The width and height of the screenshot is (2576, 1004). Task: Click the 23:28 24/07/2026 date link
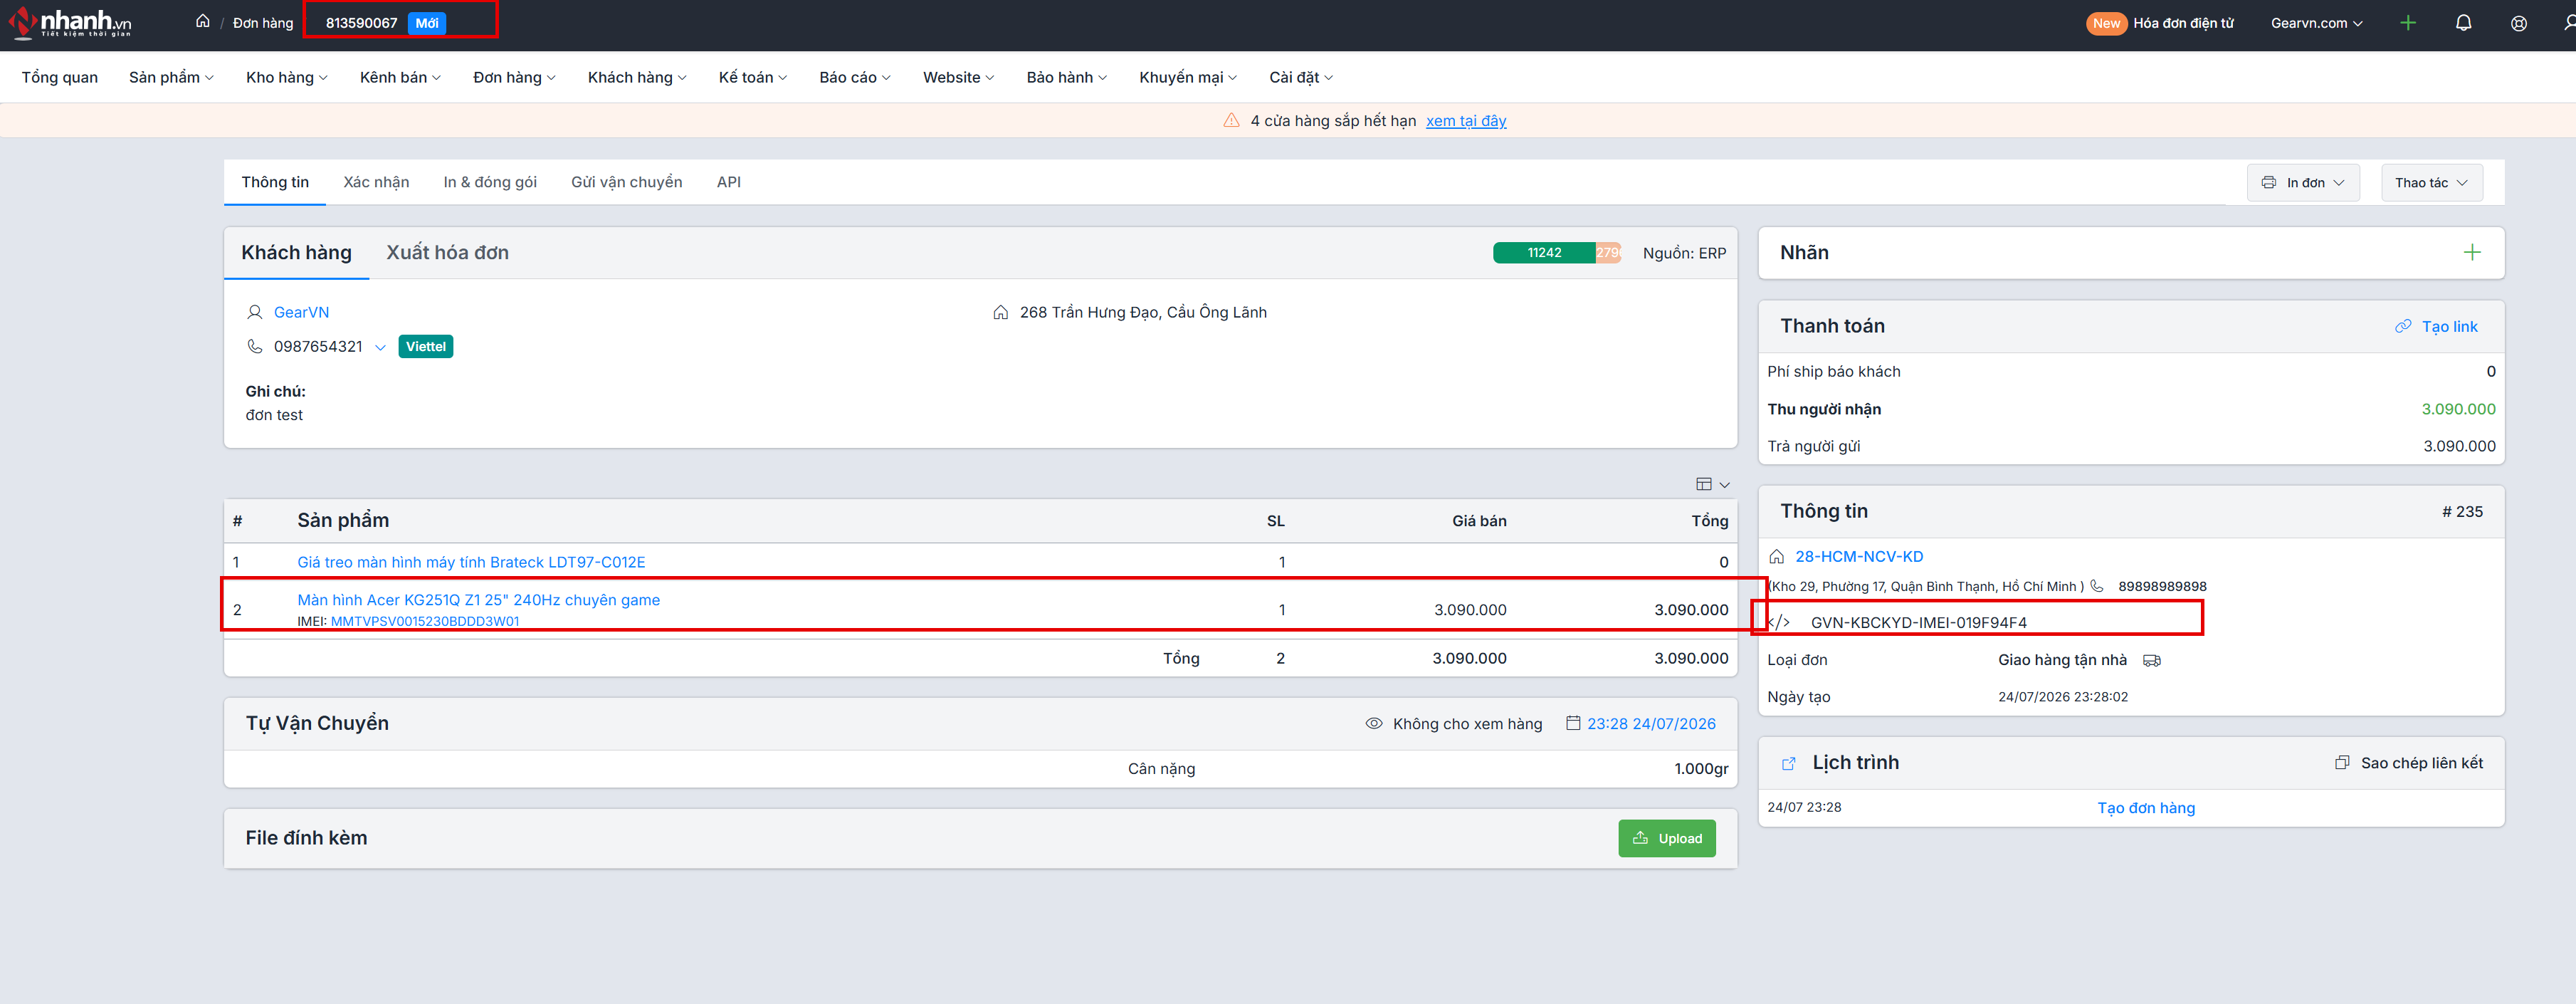pyautogui.click(x=1651, y=724)
